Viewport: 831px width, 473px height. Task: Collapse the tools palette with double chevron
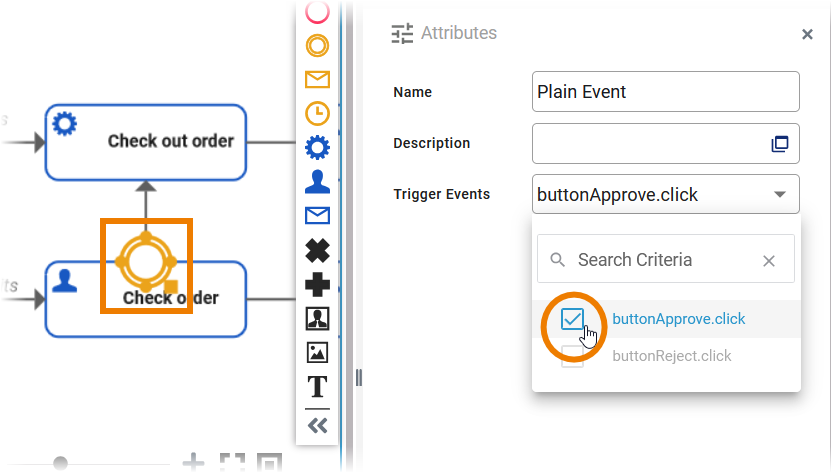click(x=317, y=426)
